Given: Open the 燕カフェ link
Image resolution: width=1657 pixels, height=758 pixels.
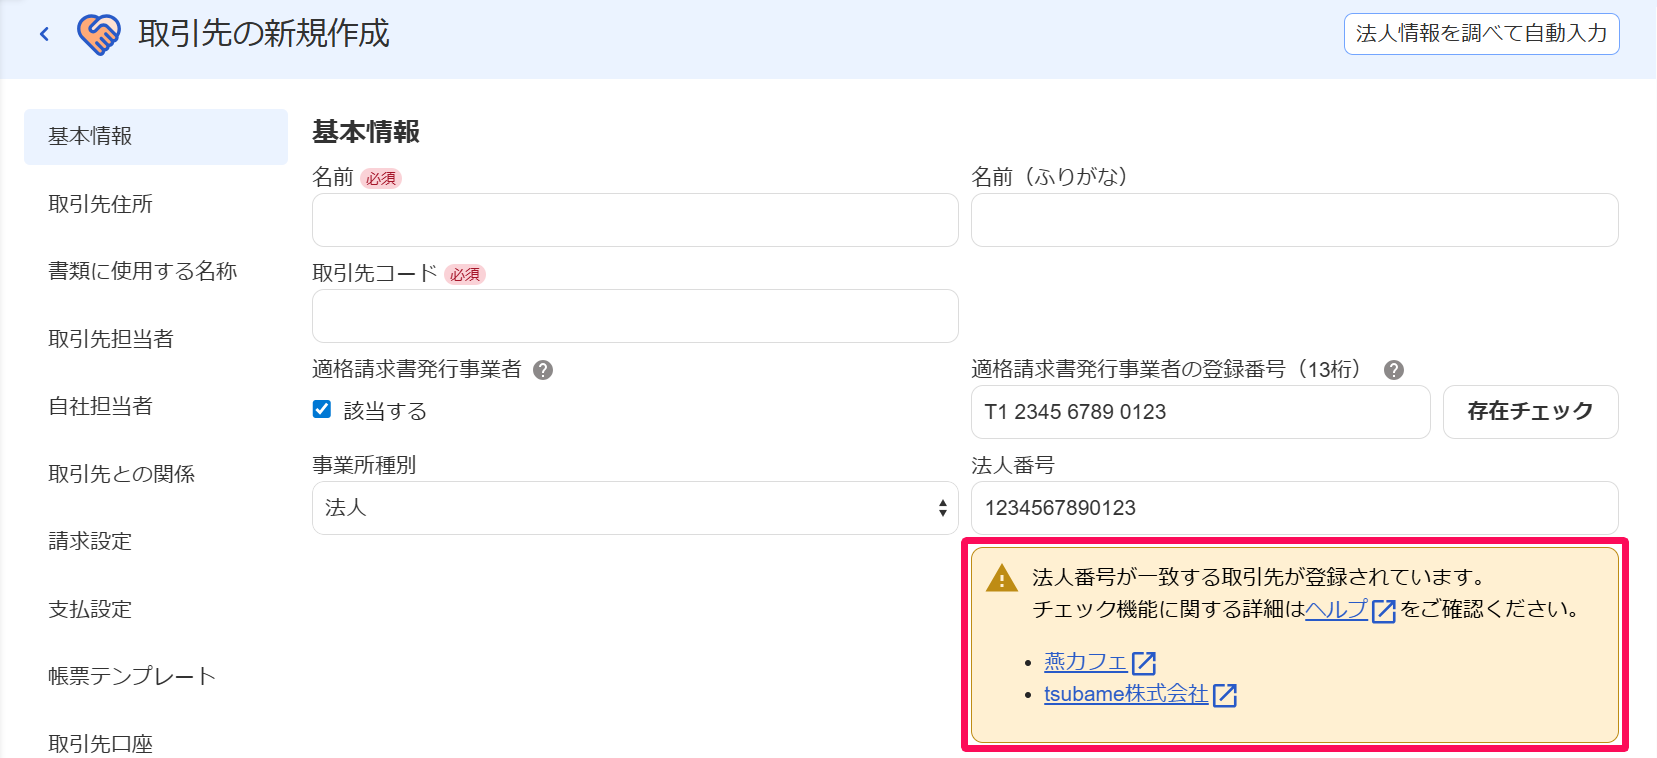Looking at the screenshot, I should pos(1086,662).
